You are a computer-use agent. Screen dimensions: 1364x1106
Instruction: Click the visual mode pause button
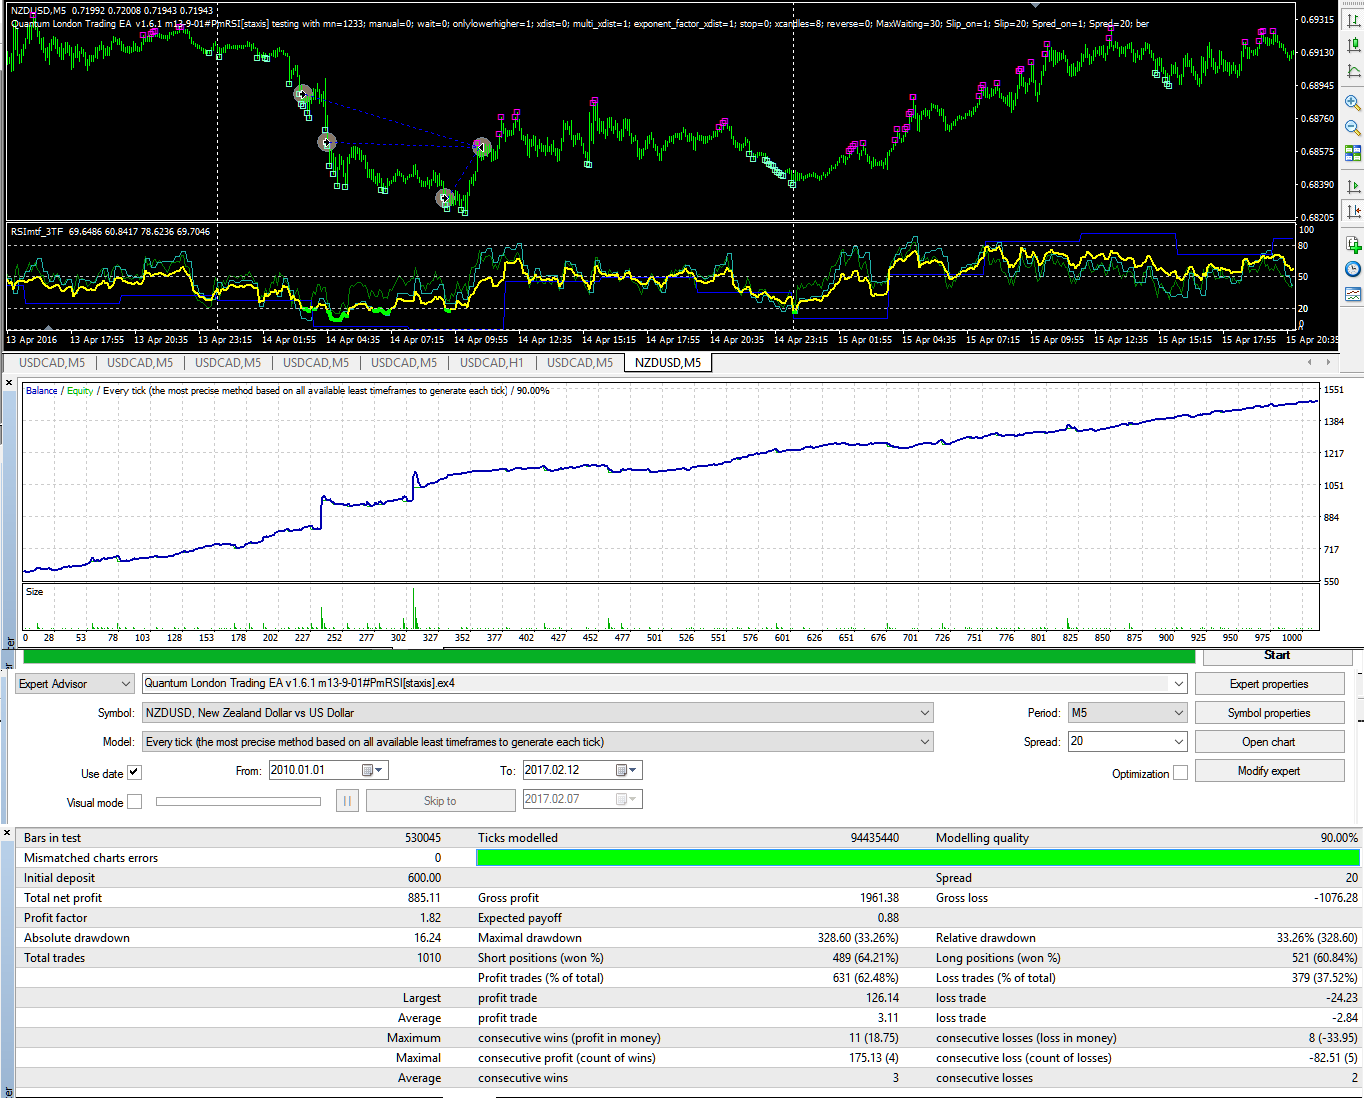(347, 801)
